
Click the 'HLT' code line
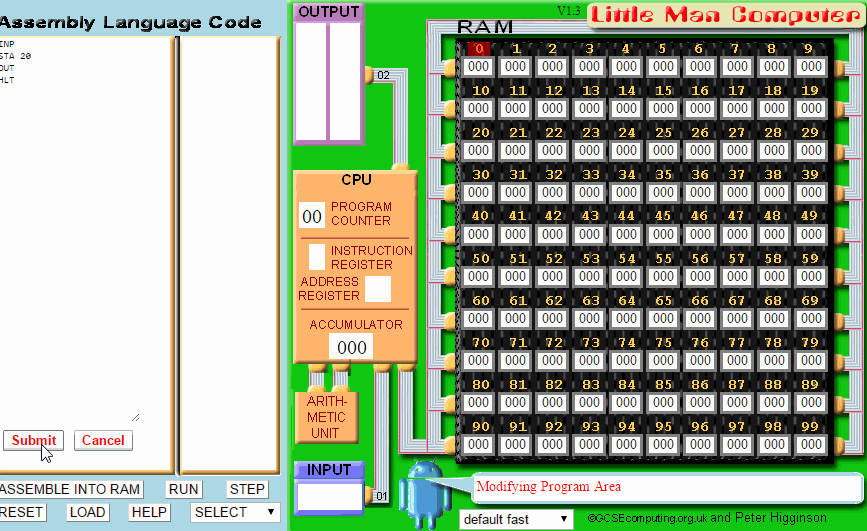(7, 80)
